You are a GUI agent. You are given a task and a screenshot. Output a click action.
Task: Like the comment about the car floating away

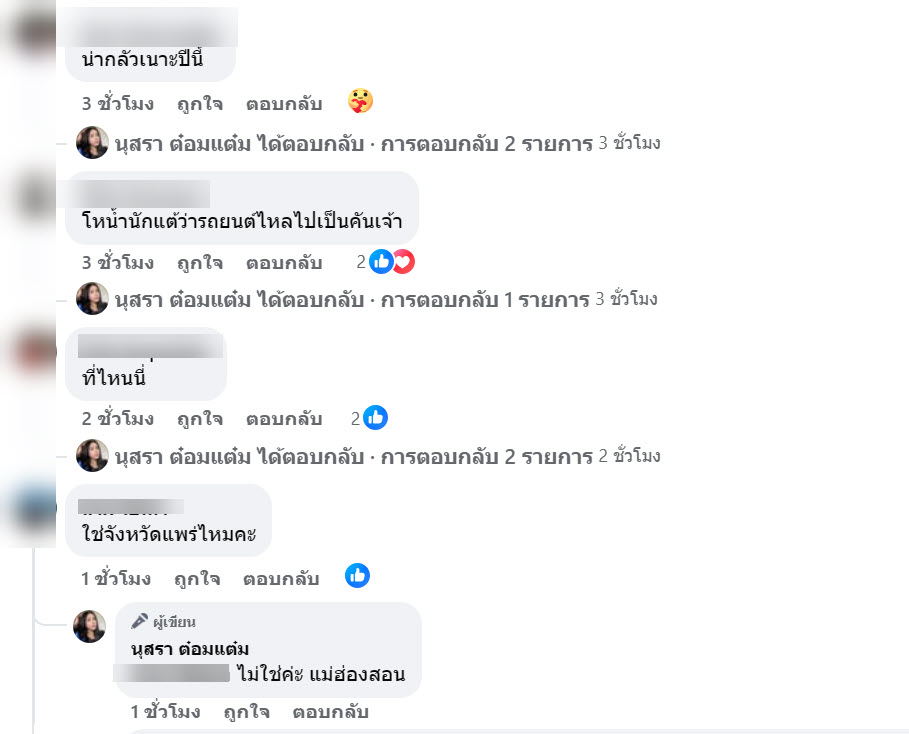[200, 263]
